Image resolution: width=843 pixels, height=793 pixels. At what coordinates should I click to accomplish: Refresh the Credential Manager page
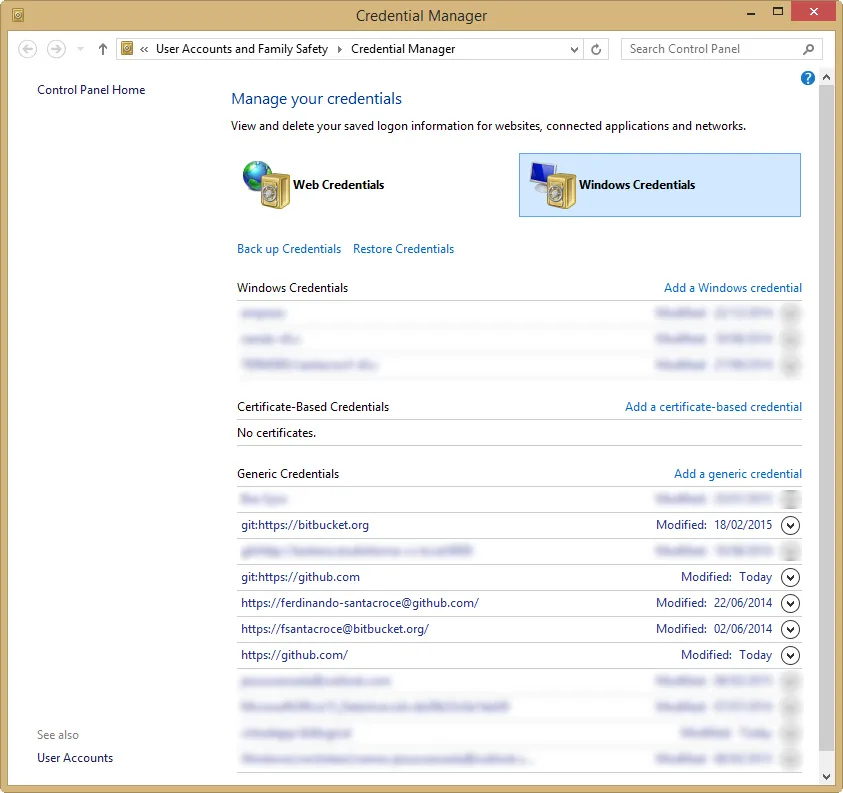596,49
